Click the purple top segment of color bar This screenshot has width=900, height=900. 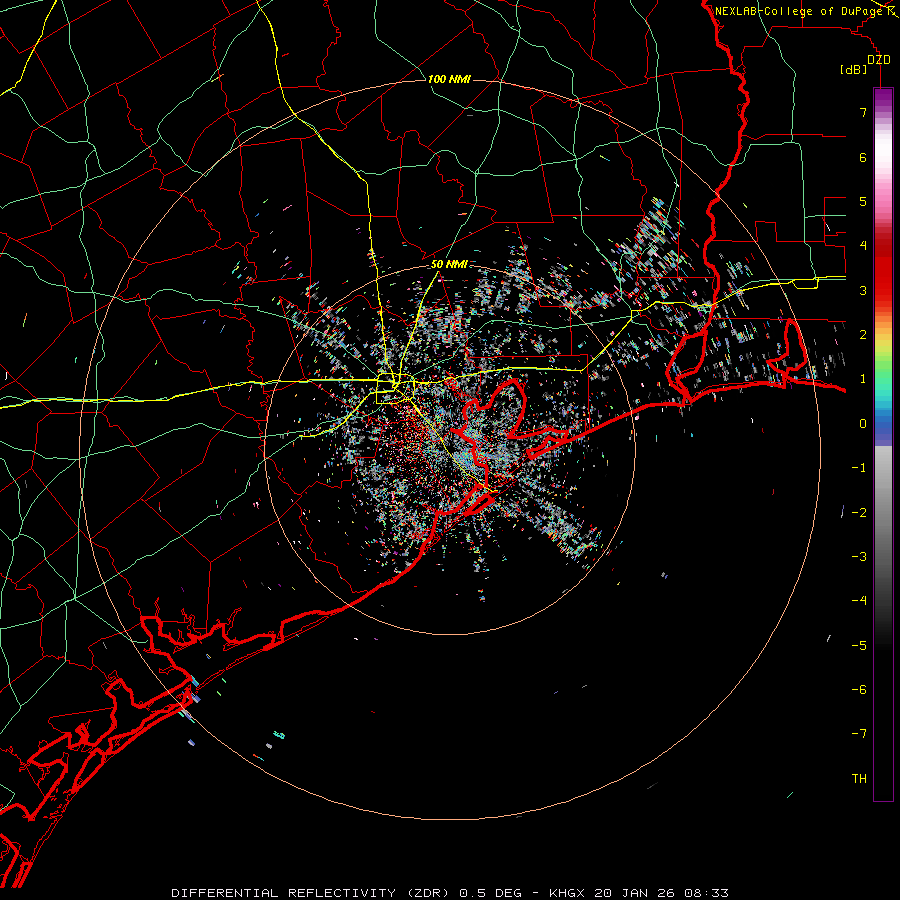click(x=883, y=96)
